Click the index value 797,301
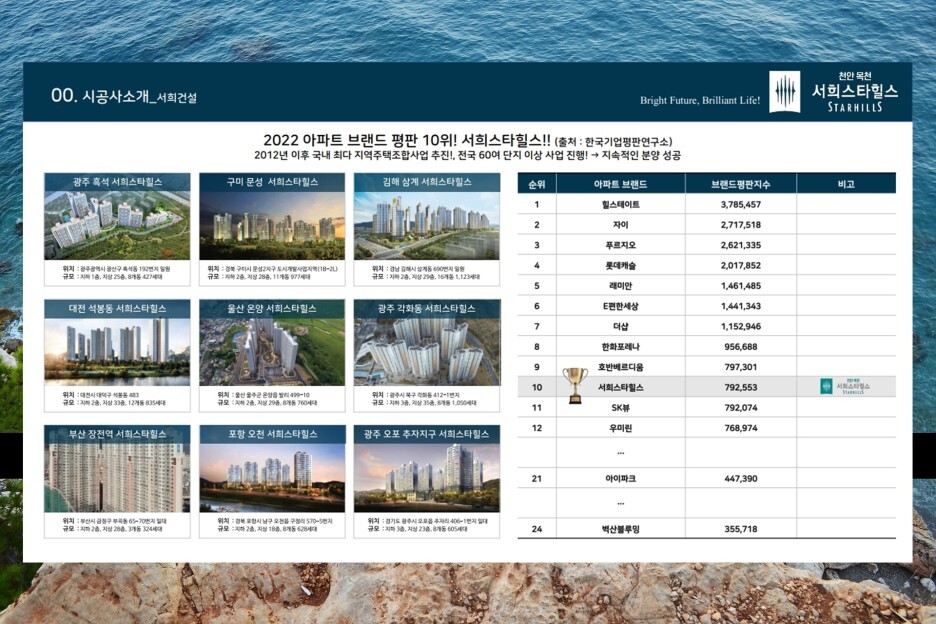936x624 pixels. (740, 367)
